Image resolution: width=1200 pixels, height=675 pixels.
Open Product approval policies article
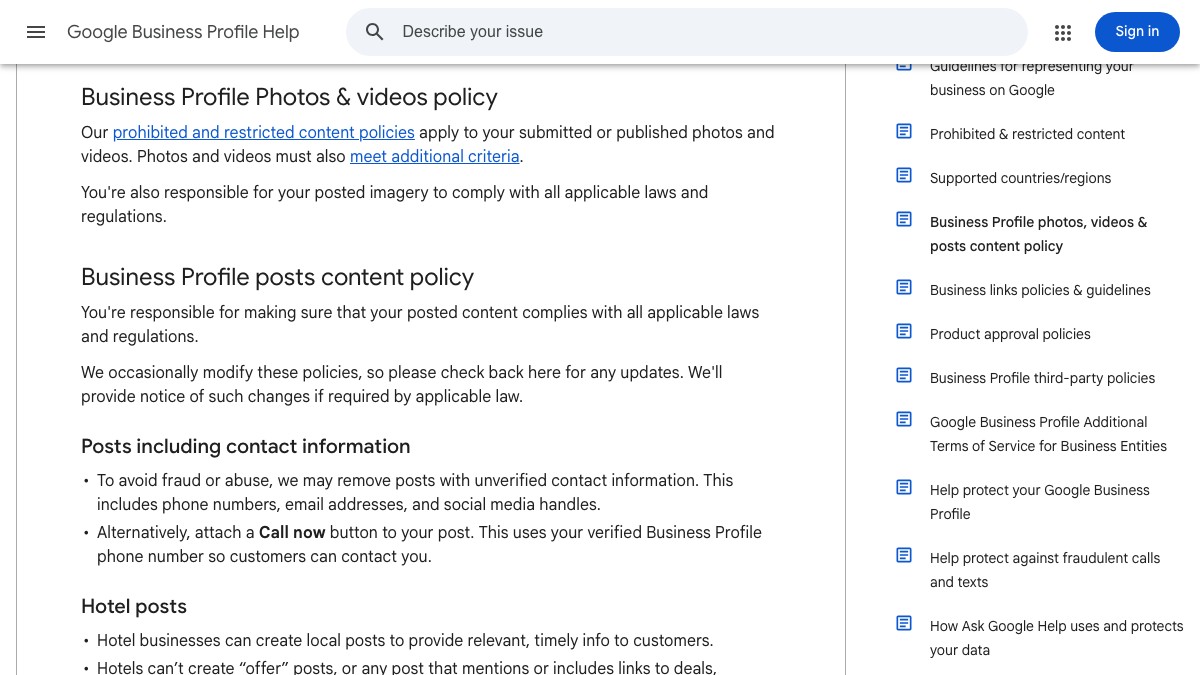tap(1010, 334)
